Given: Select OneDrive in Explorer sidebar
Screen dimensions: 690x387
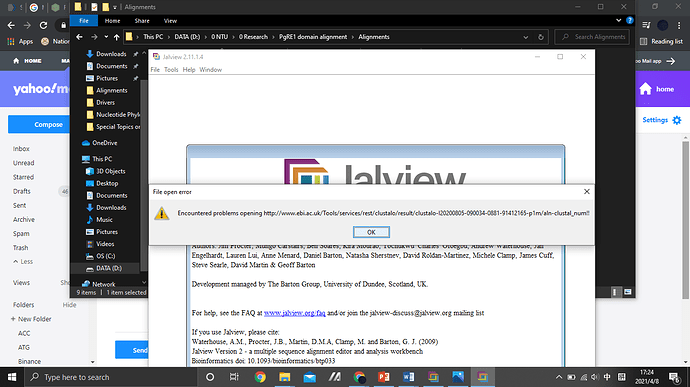Looking at the screenshot, I should point(104,143).
